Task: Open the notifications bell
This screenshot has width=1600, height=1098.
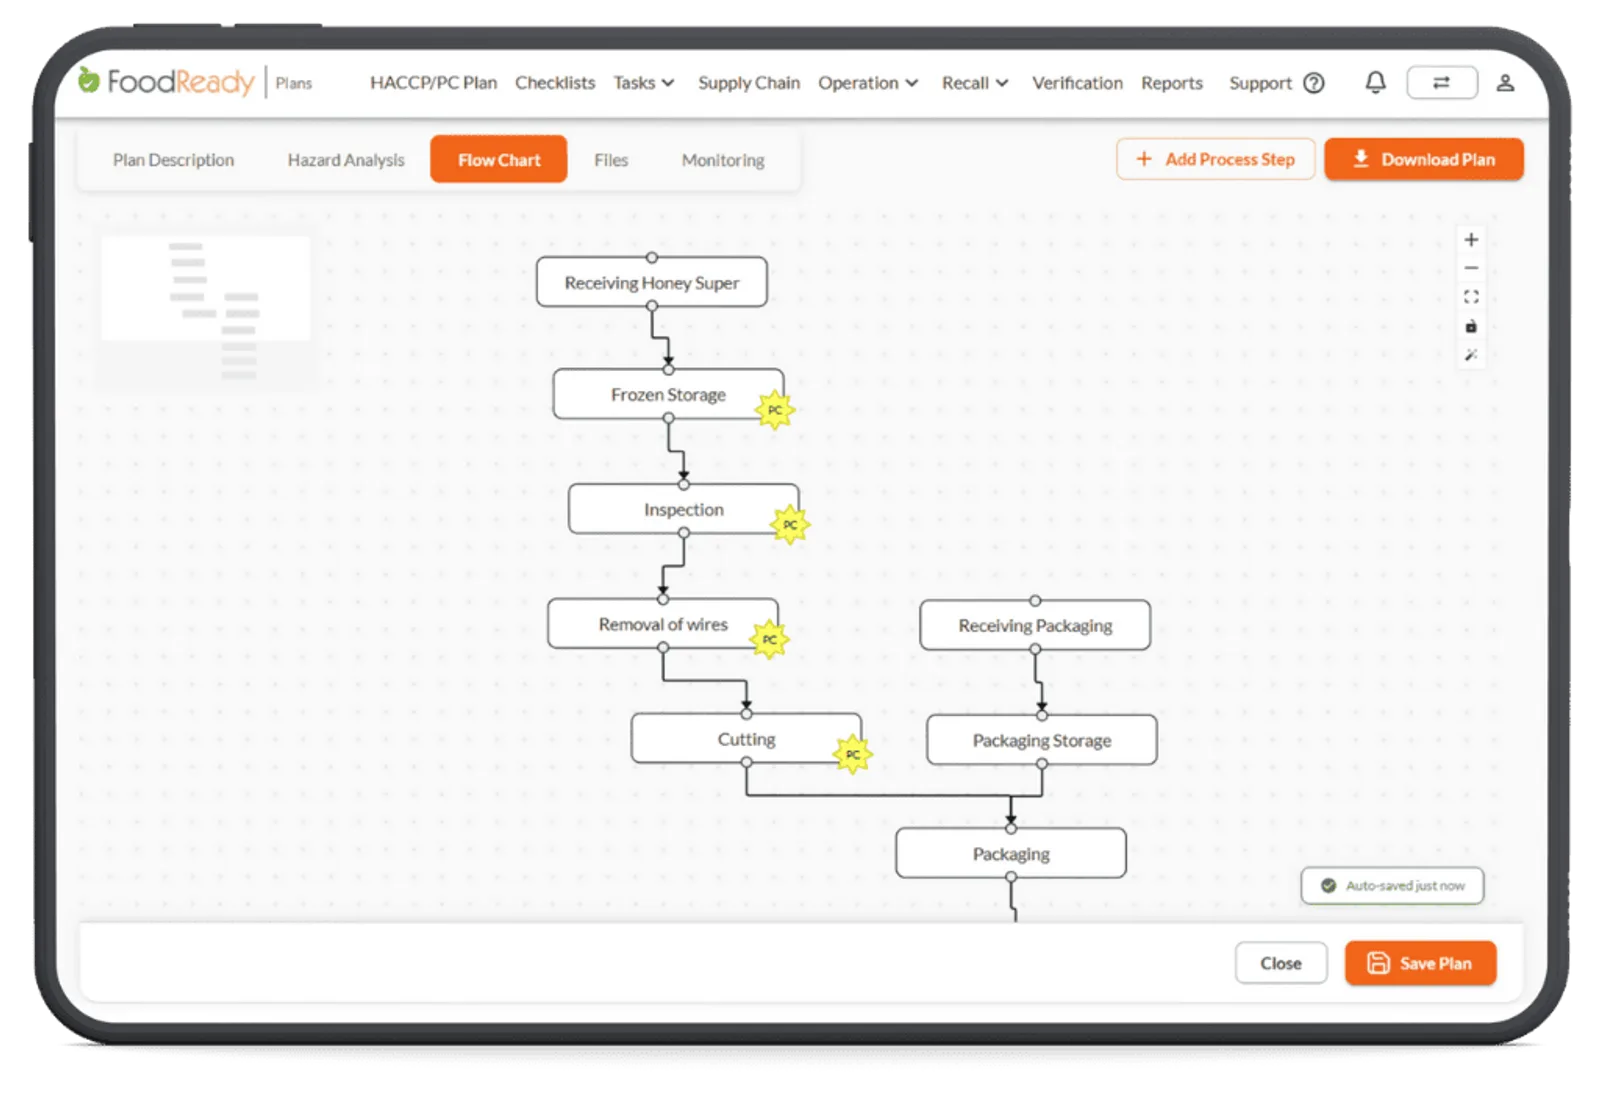Action: [1376, 82]
